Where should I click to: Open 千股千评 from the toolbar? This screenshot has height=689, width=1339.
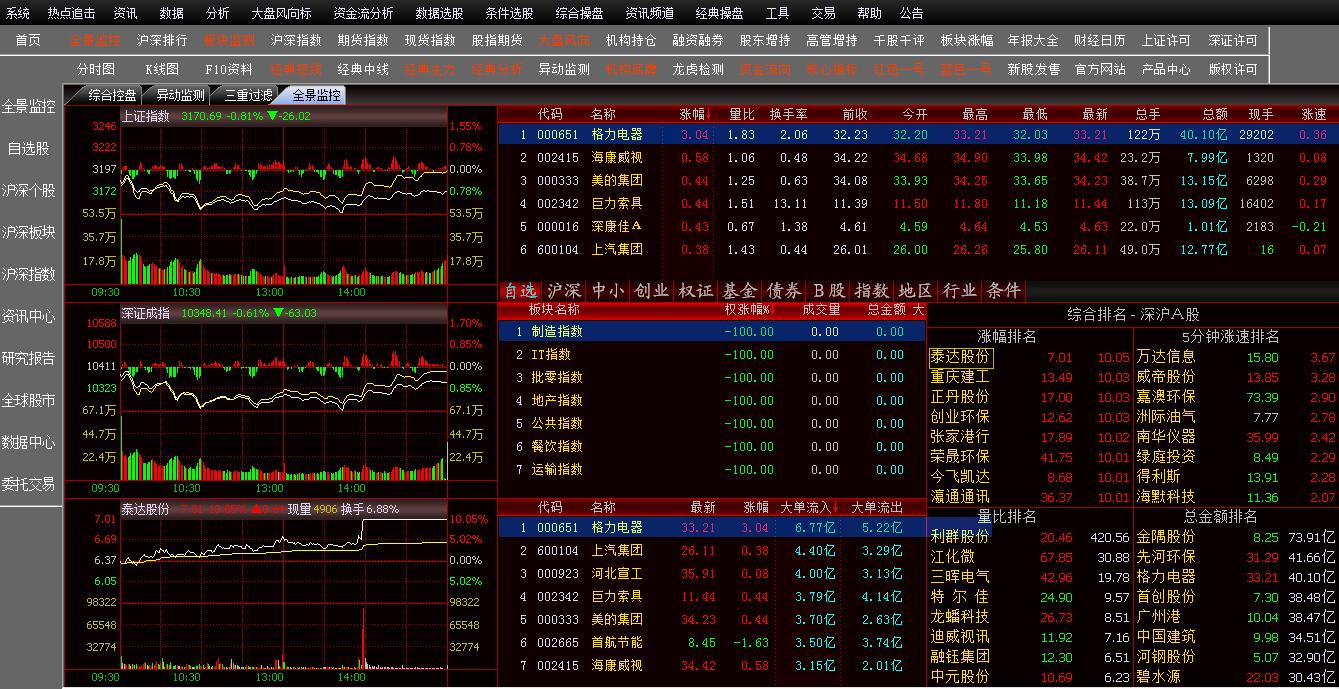(899, 40)
